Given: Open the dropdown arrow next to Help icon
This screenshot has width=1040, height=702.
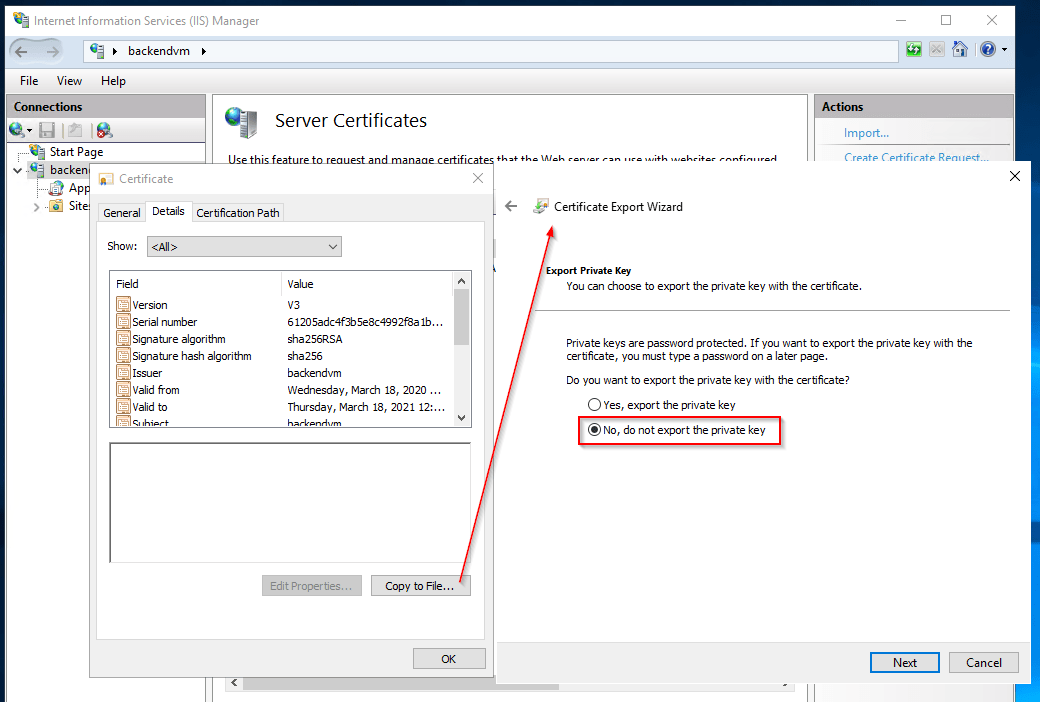Looking at the screenshot, I should (x=1004, y=50).
